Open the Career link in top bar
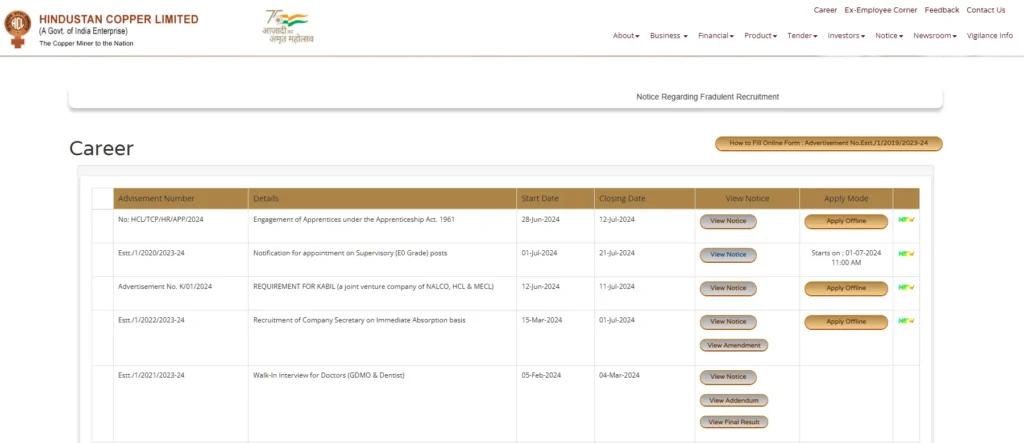 [825, 10]
